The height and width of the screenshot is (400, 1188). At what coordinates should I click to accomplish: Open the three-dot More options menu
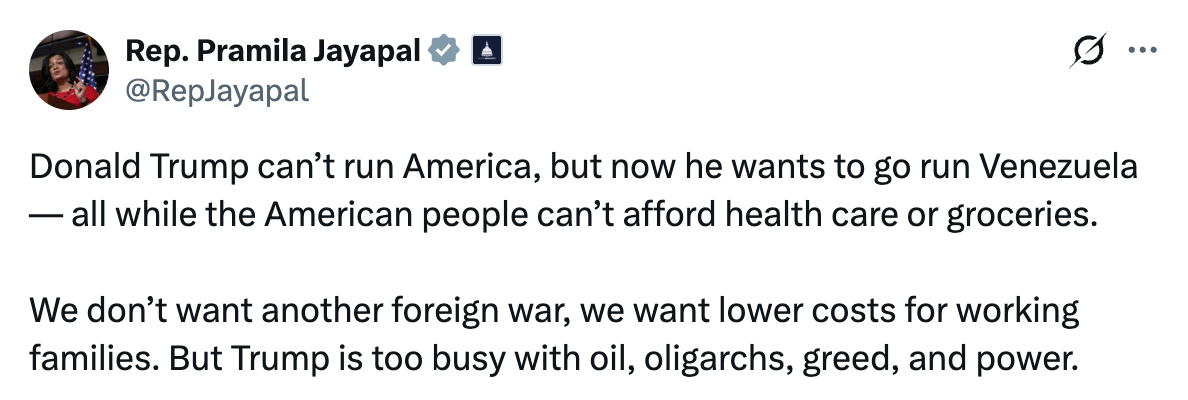pyautogui.click(x=1141, y=51)
